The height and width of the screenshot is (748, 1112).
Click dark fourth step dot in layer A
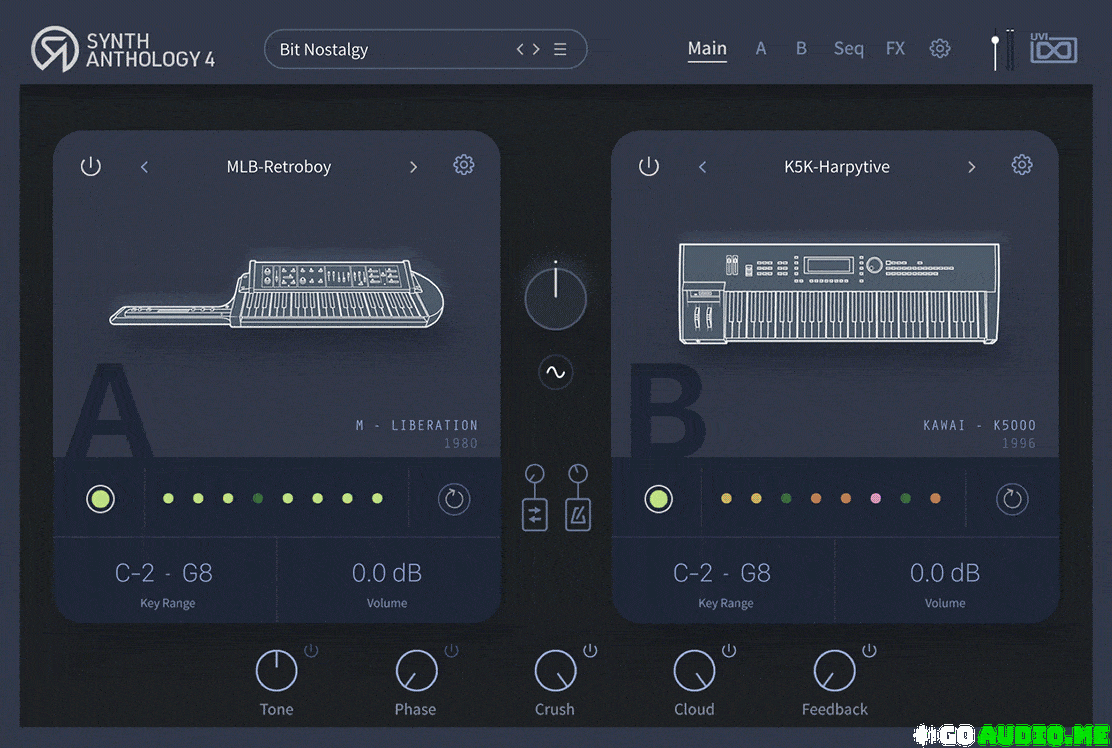tap(257, 498)
